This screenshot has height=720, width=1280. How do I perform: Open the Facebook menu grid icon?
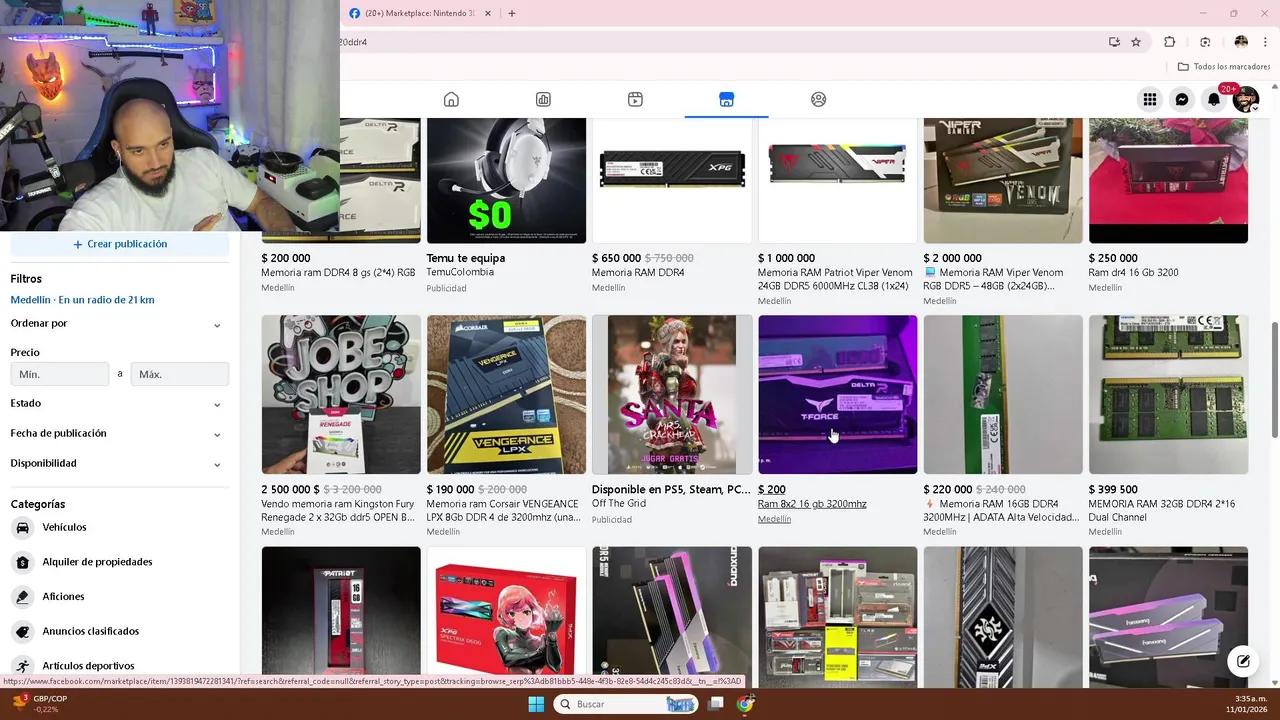pyautogui.click(x=1150, y=99)
